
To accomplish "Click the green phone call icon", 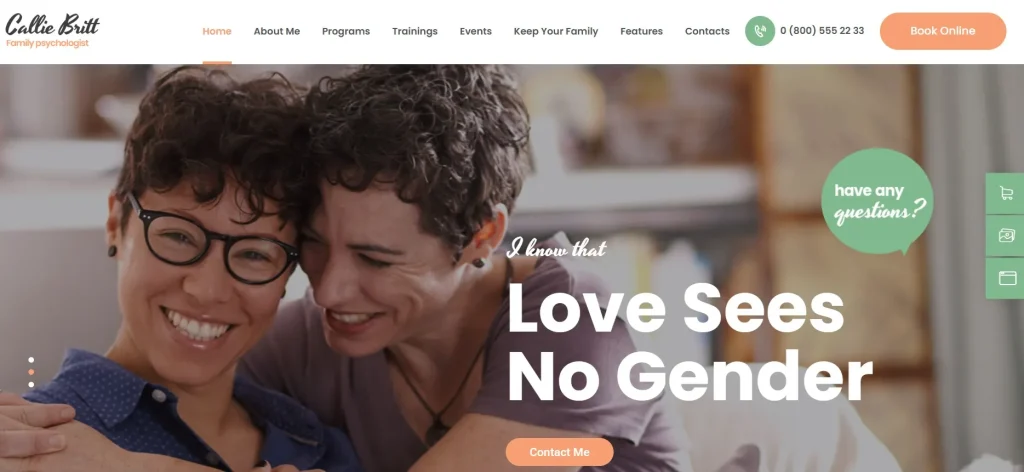I will click(x=760, y=31).
